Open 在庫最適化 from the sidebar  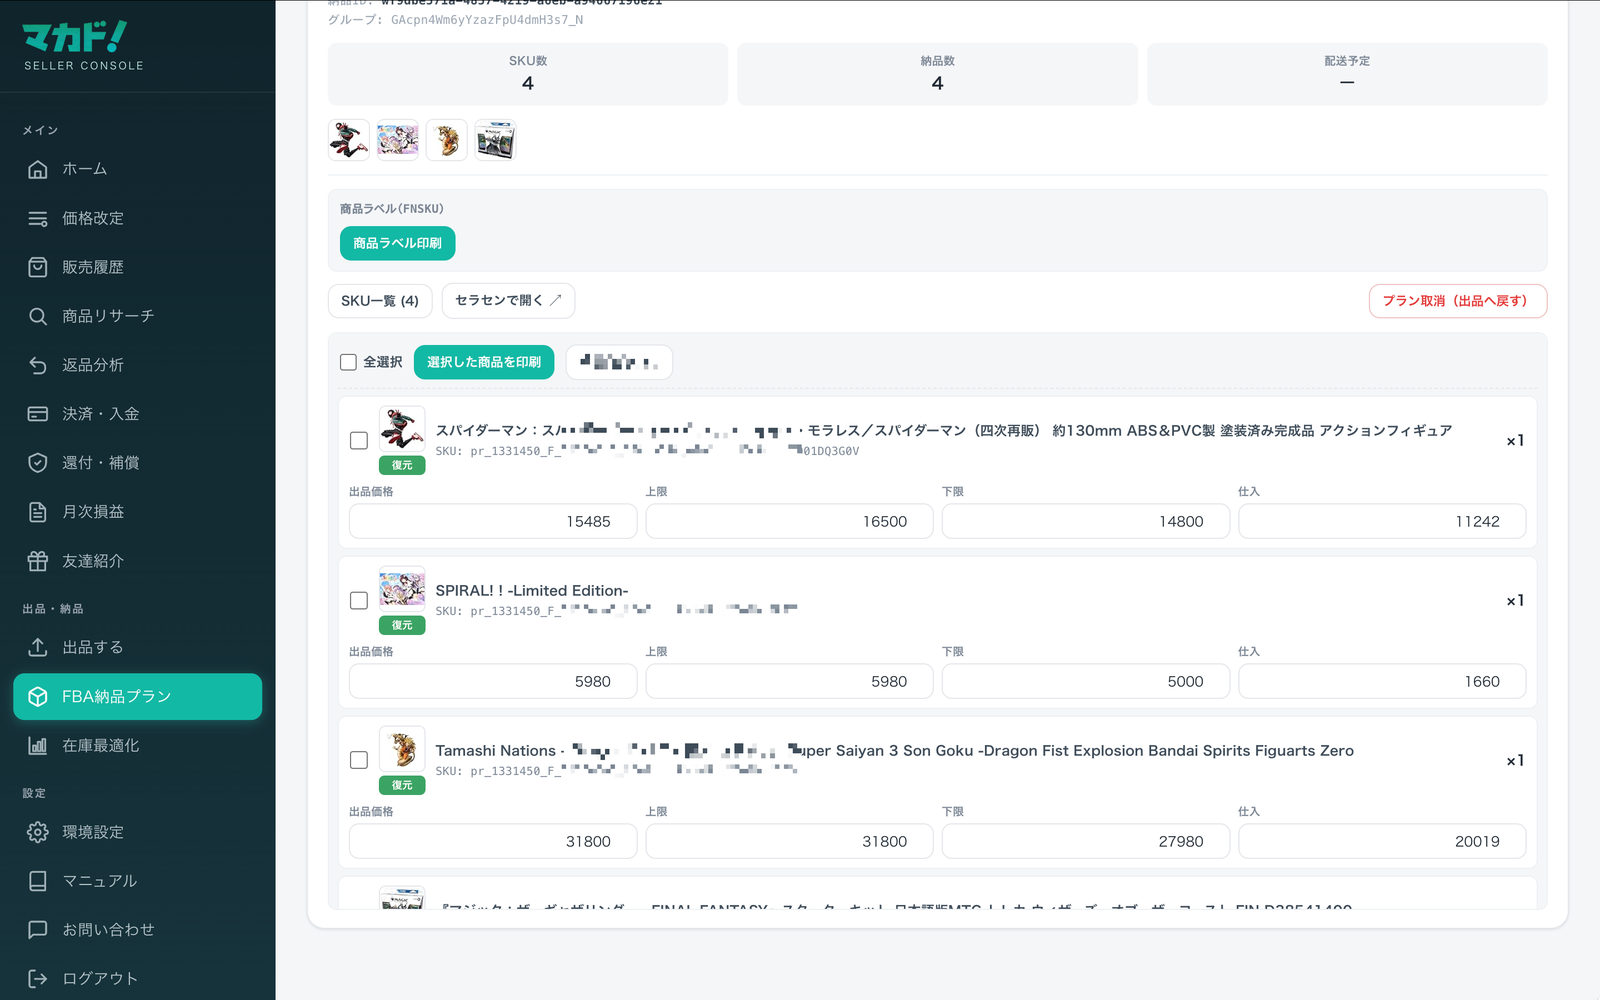tap(137, 745)
